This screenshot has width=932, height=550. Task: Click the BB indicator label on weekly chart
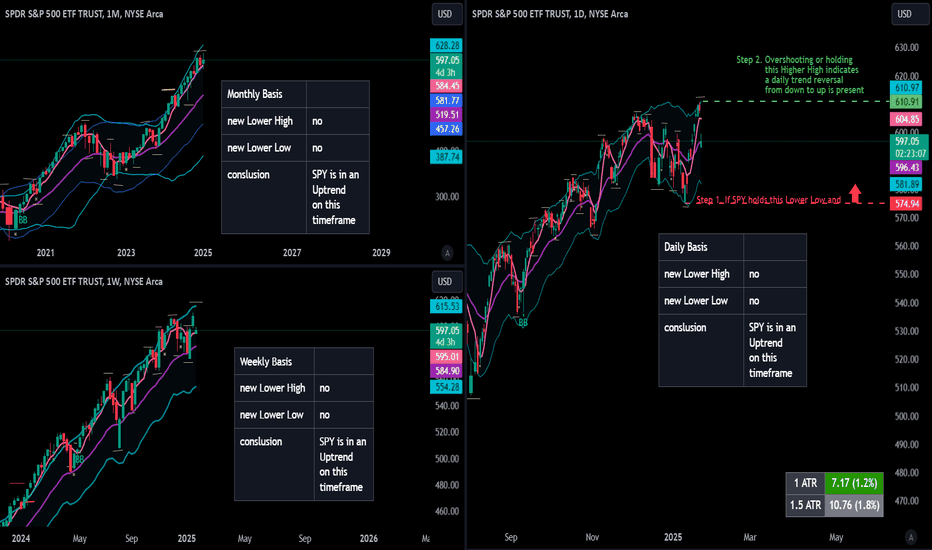coord(78,459)
